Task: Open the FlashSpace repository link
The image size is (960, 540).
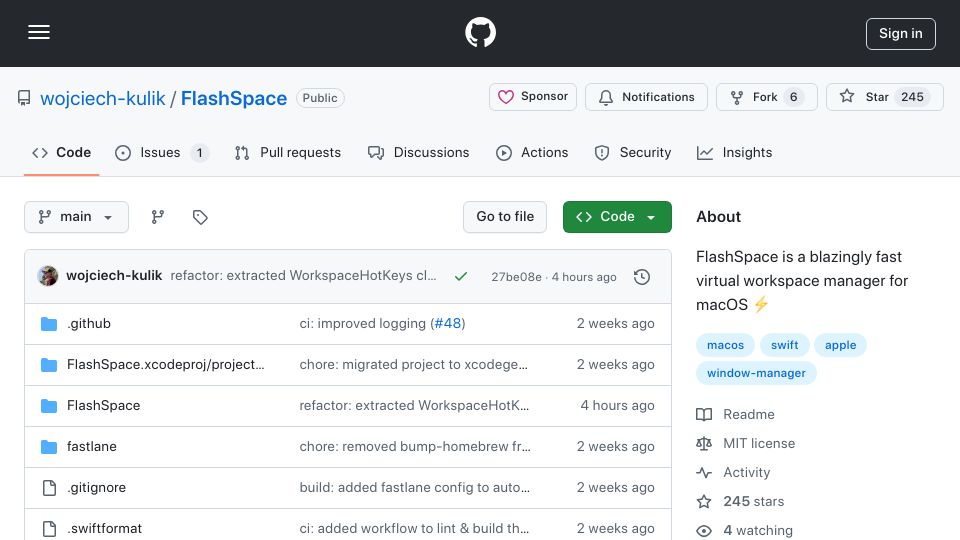Action: [x=234, y=98]
